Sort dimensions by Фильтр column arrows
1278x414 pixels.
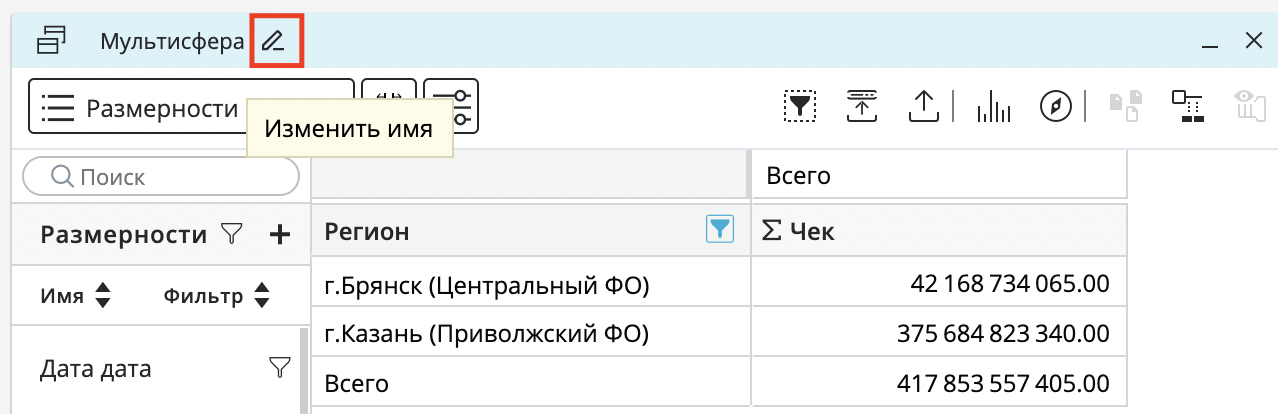262,295
